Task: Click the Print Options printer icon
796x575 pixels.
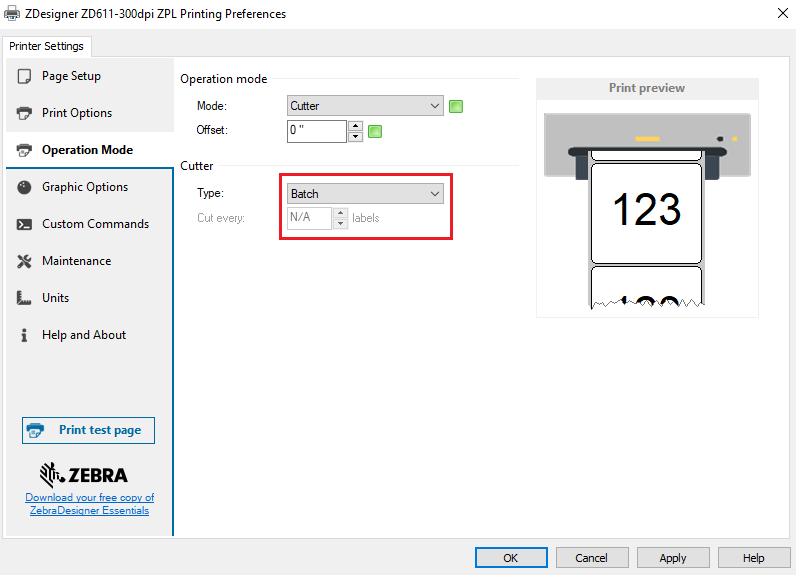Action: pos(24,113)
